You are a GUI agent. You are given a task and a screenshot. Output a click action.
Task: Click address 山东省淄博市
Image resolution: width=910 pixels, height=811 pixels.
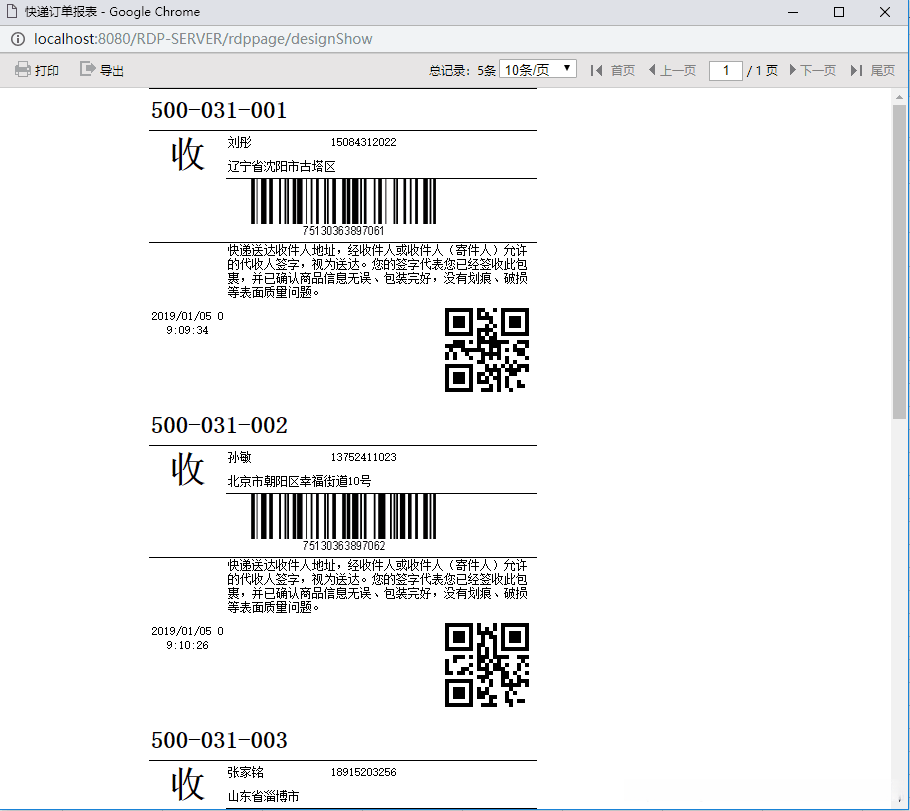[263, 796]
